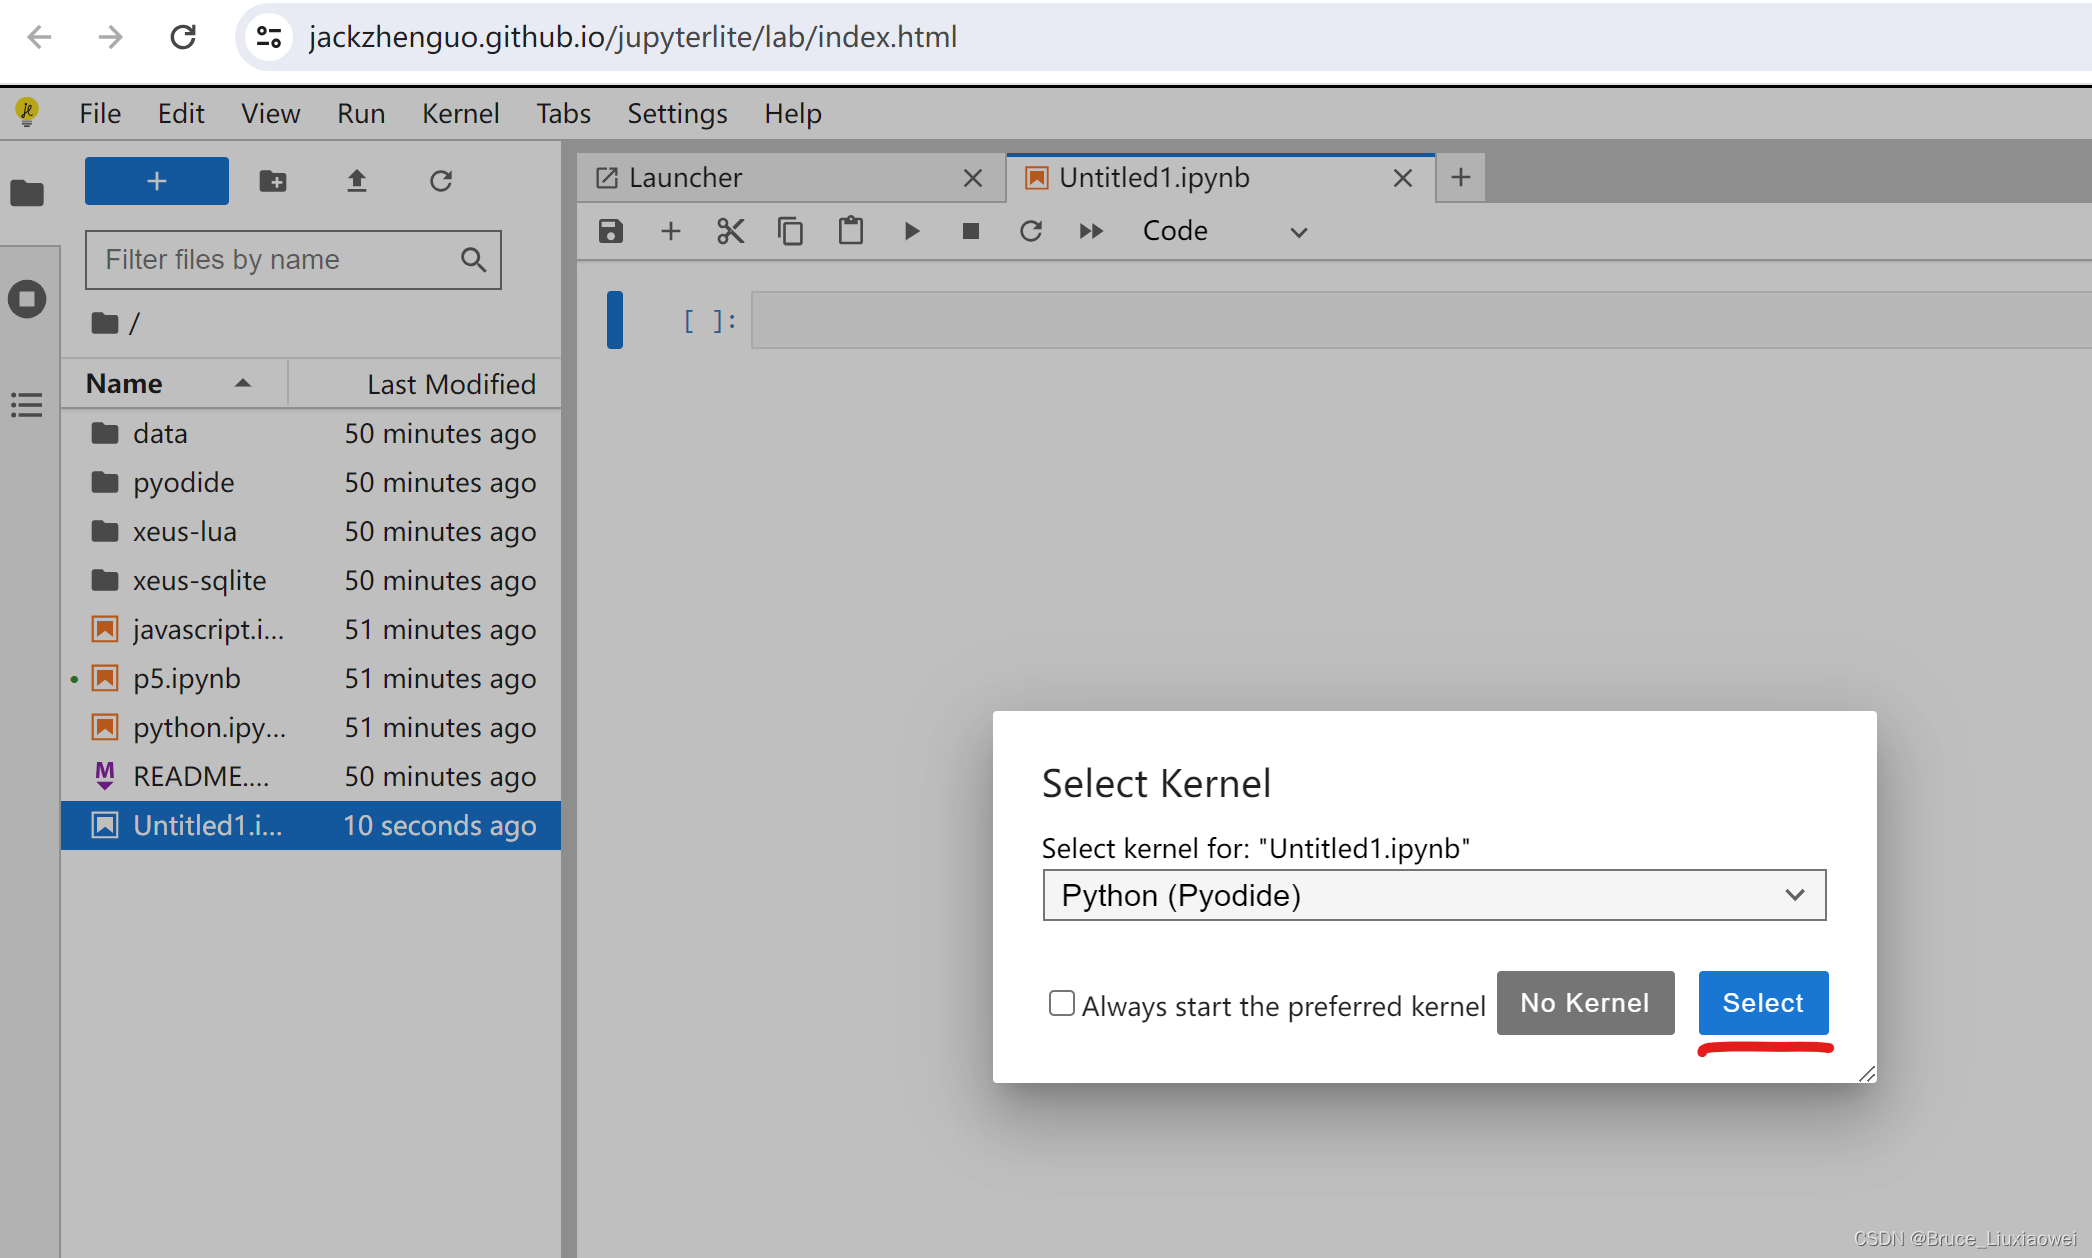Open the File Browser sidebar icon
This screenshot has width=2092, height=1258.
pos(27,192)
